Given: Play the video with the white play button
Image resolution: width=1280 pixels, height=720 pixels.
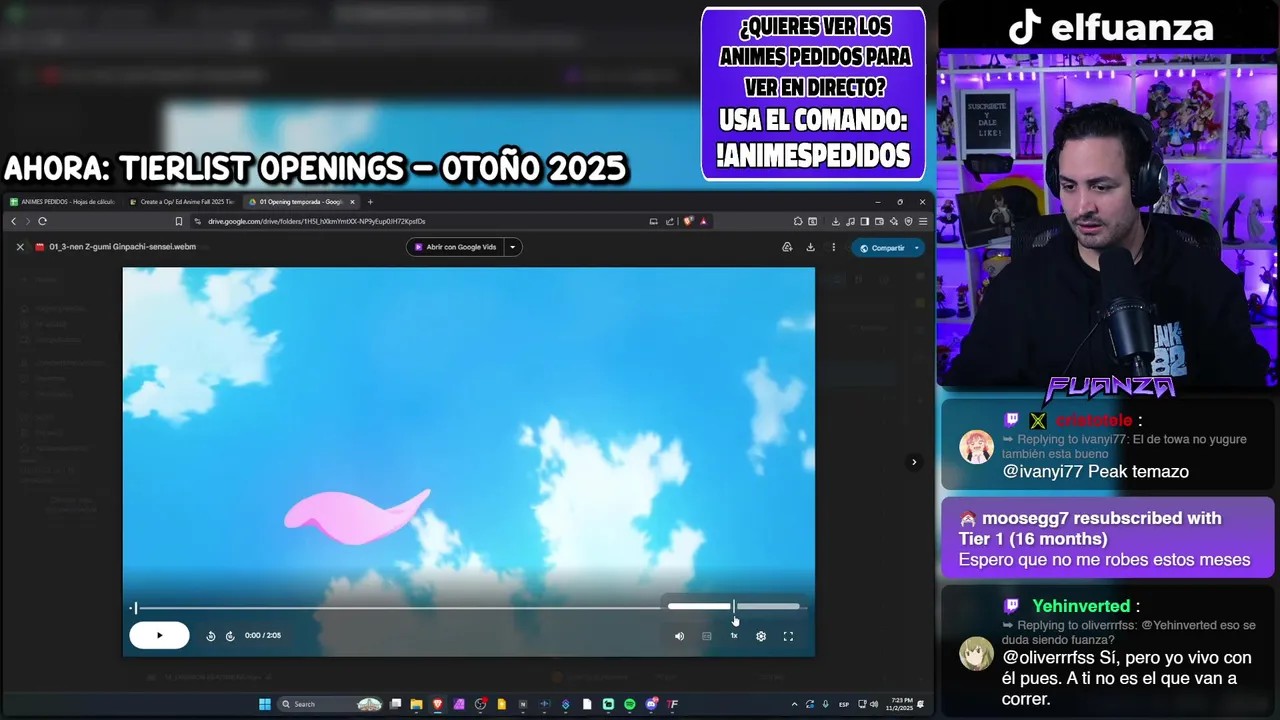Looking at the screenshot, I should [159, 635].
